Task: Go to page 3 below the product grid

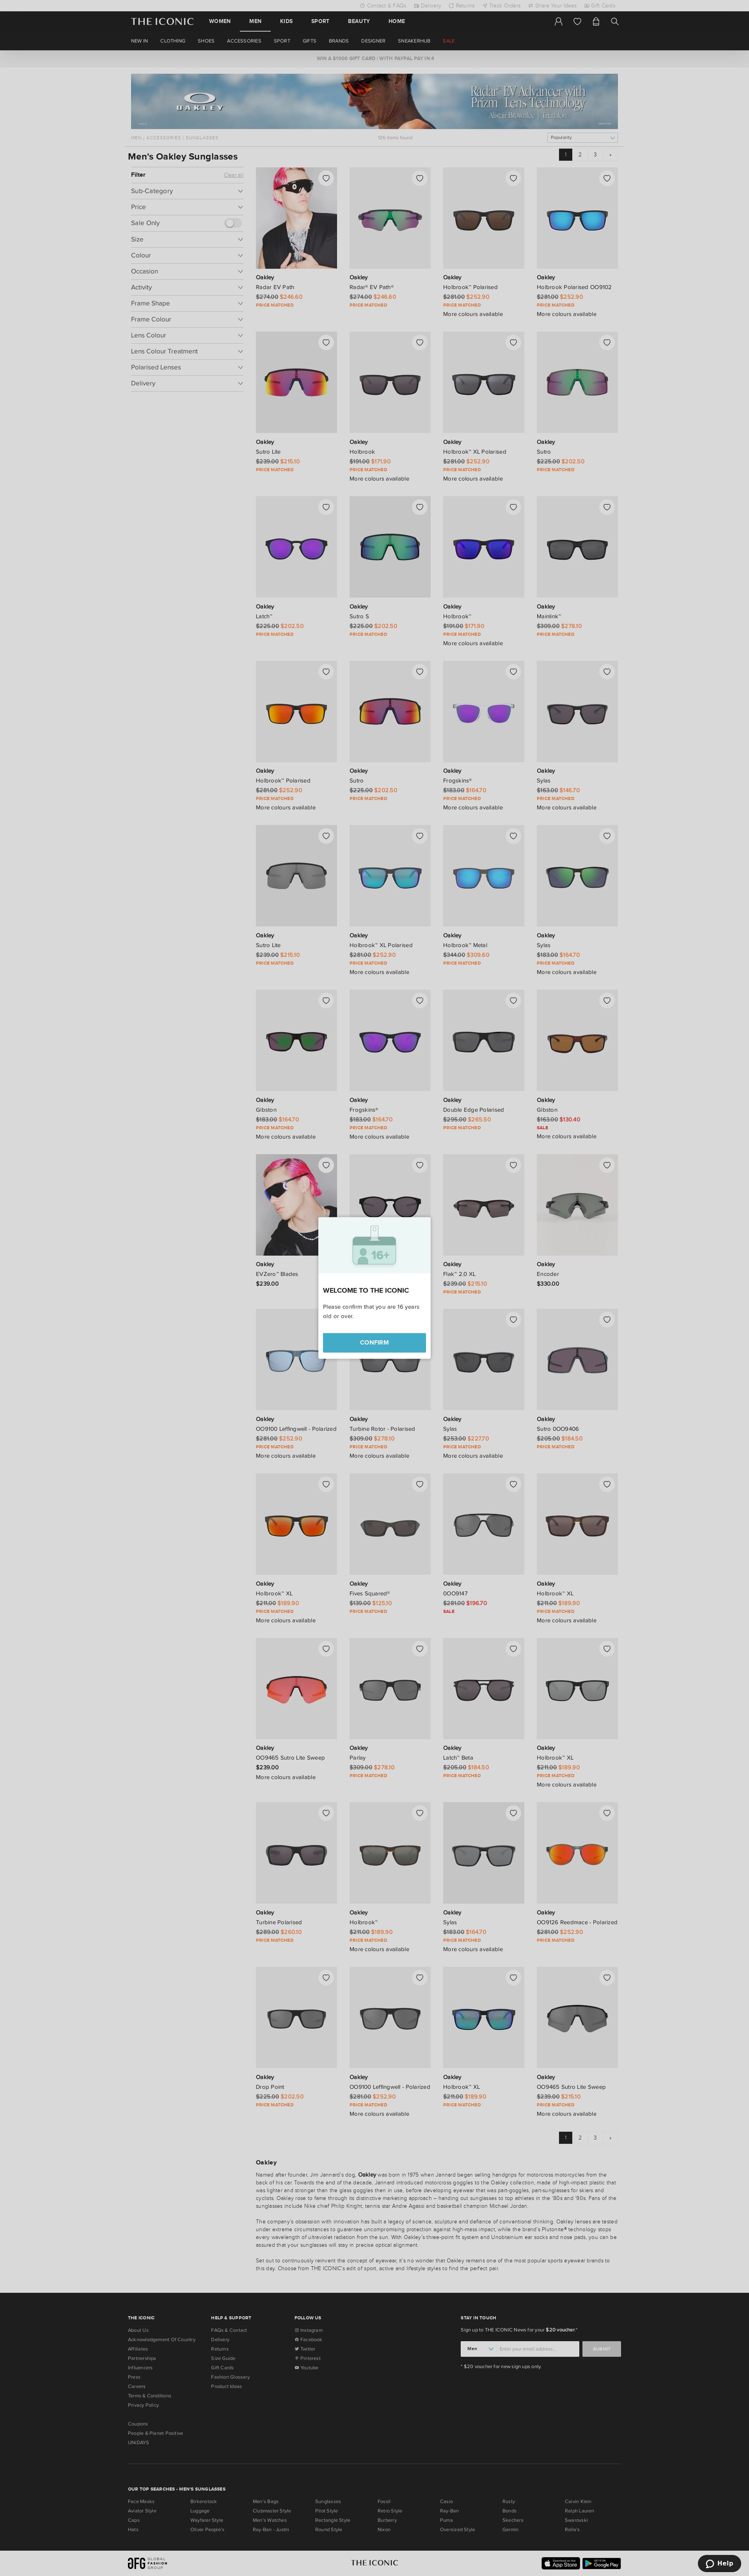Action: pos(595,2137)
